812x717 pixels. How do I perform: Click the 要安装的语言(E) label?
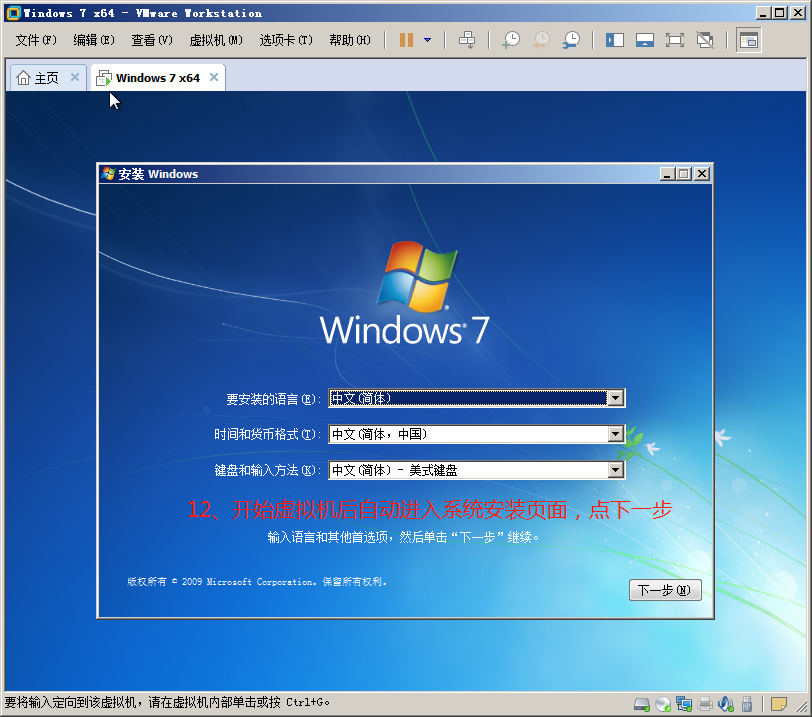coord(273,399)
